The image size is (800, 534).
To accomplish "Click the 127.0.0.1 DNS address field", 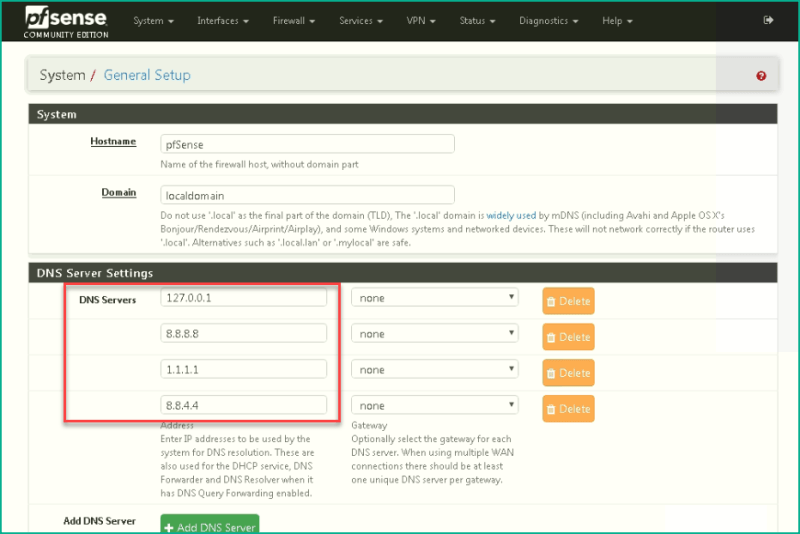I will pyautogui.click(x=243, y=298).
